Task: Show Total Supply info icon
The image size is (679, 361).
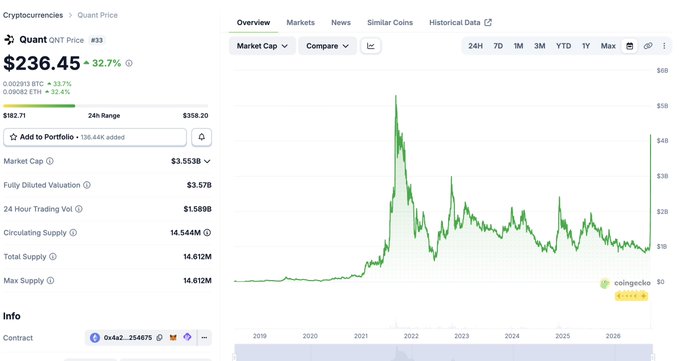Action: pyautogui.click(x=53, y=256)
